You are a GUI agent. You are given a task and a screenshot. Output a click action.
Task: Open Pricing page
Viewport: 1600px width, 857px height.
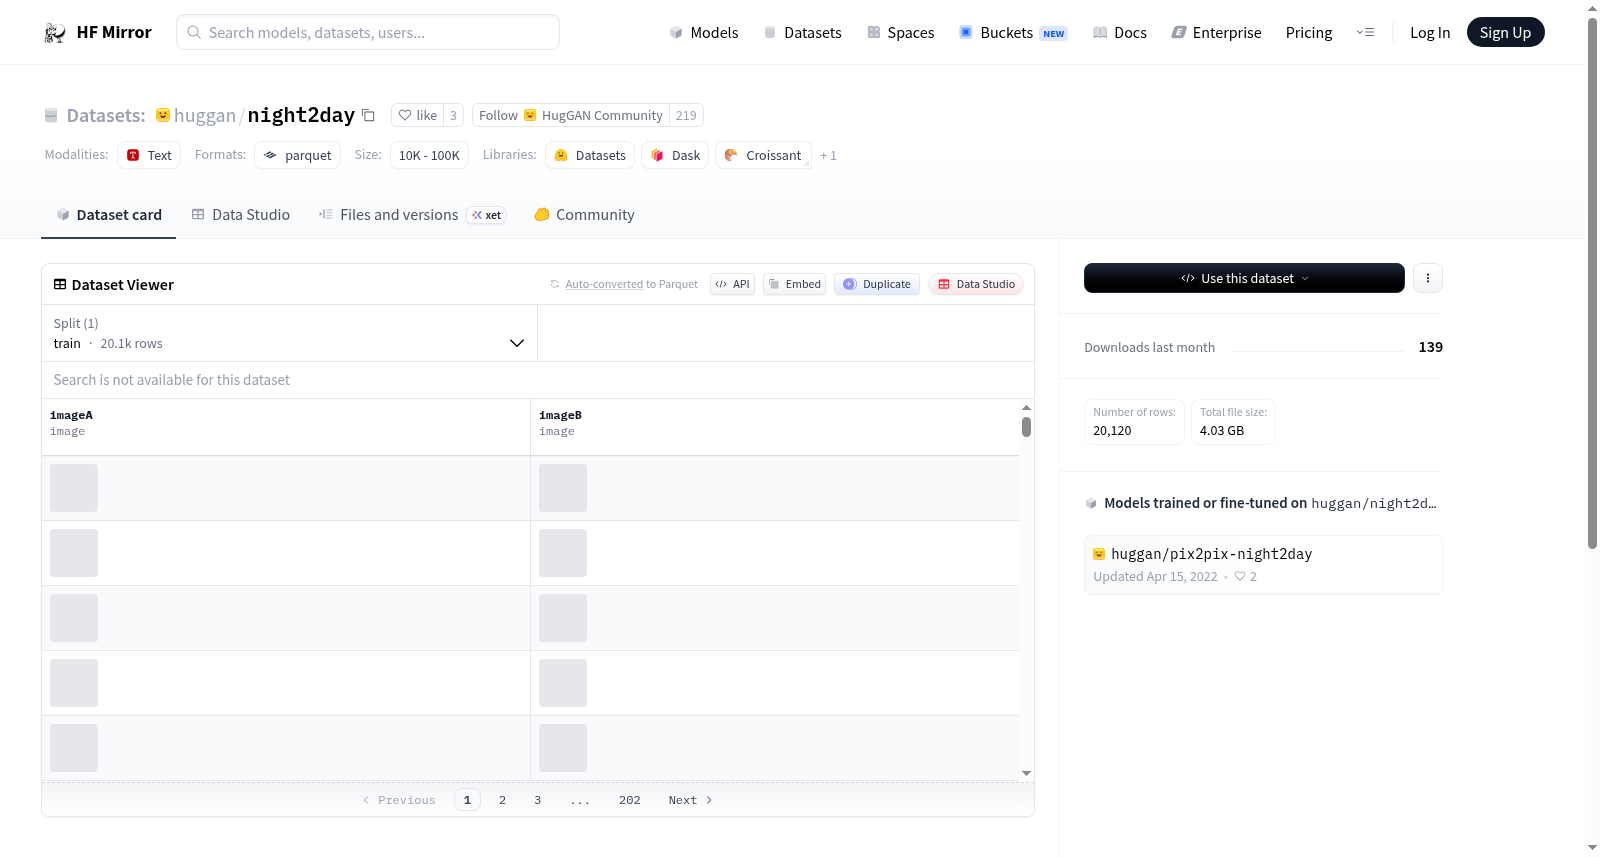click(x=1309, y=32)
